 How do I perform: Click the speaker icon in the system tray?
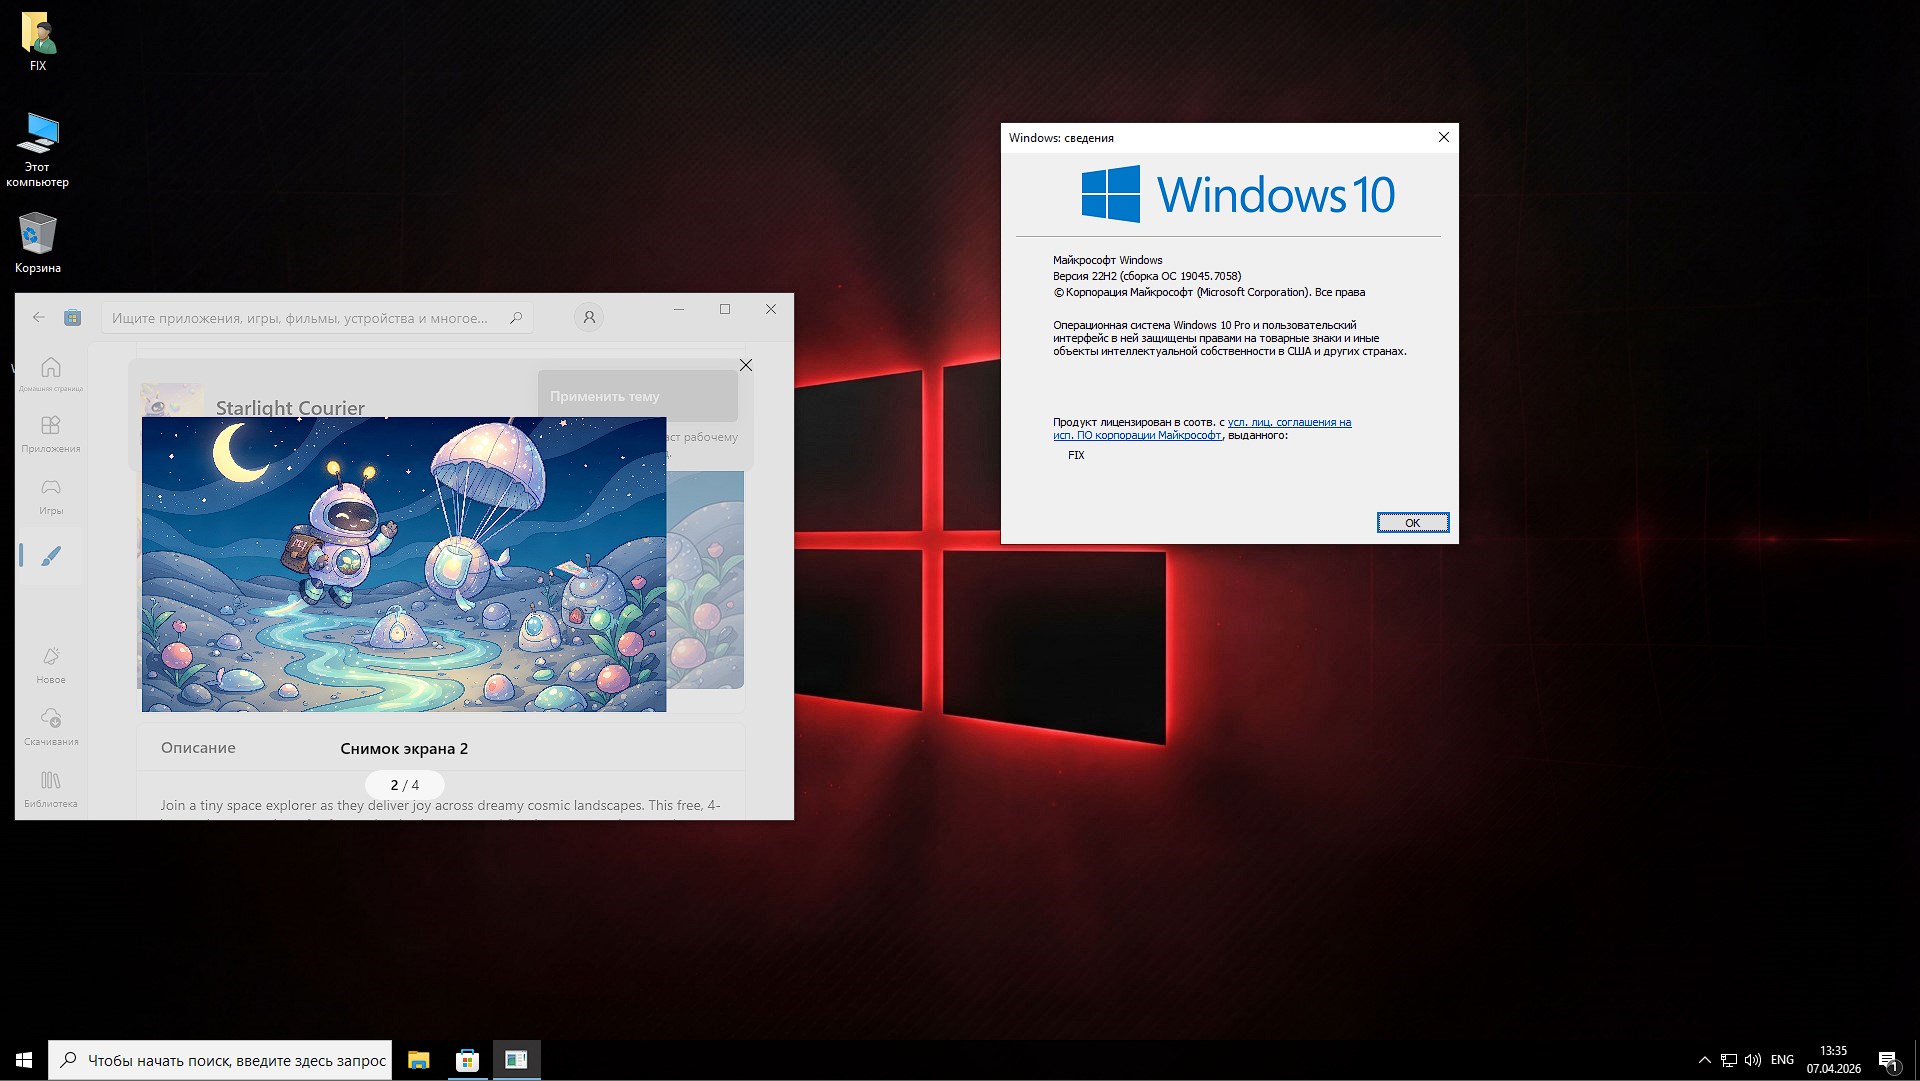tap(1754, 1060)
